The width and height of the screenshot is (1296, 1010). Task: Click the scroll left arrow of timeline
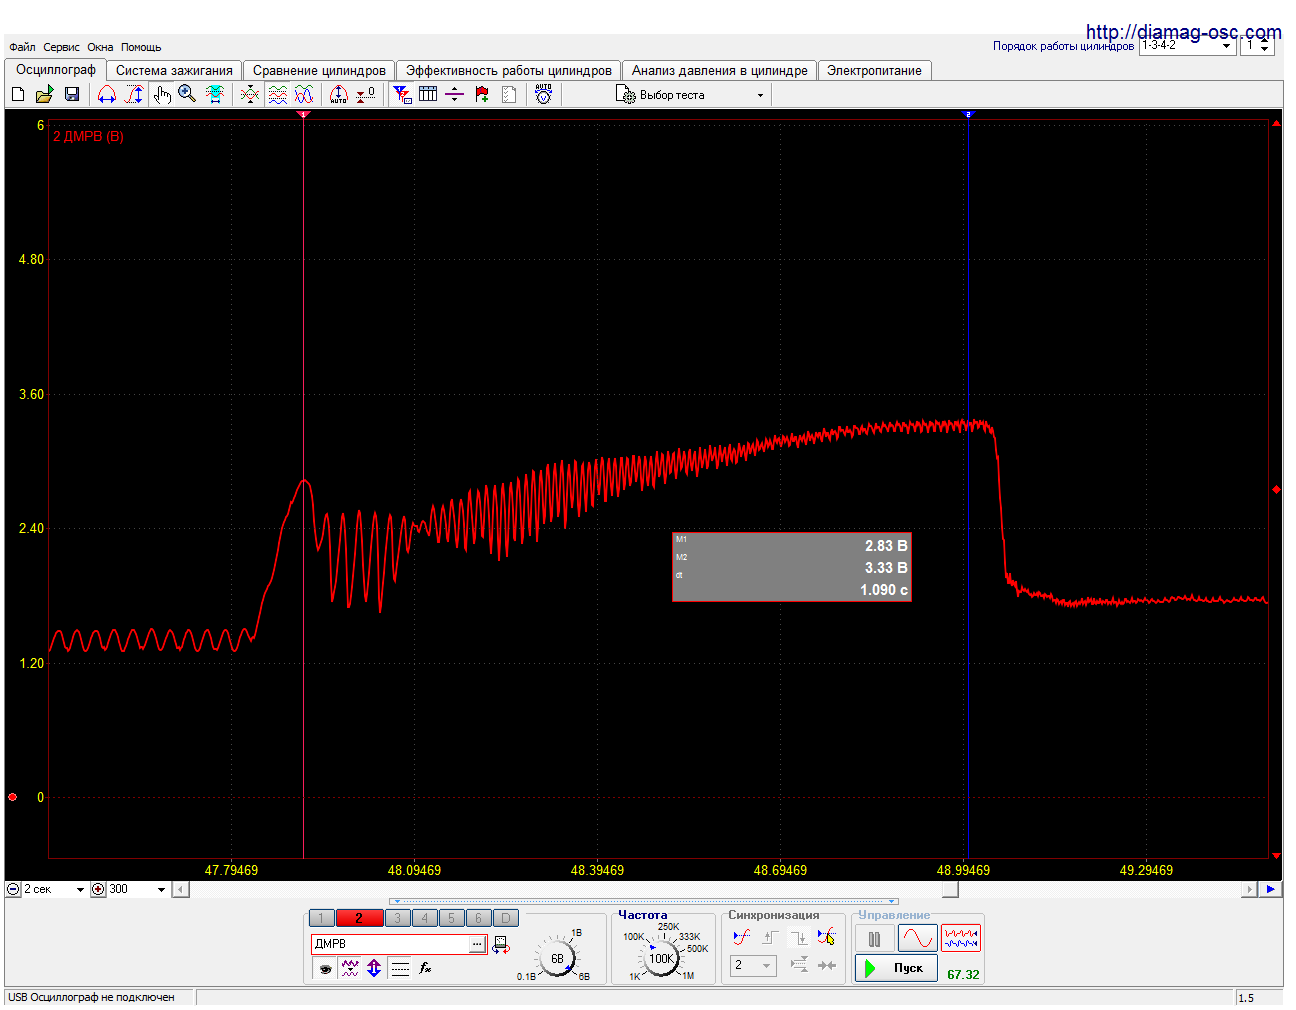180,889
